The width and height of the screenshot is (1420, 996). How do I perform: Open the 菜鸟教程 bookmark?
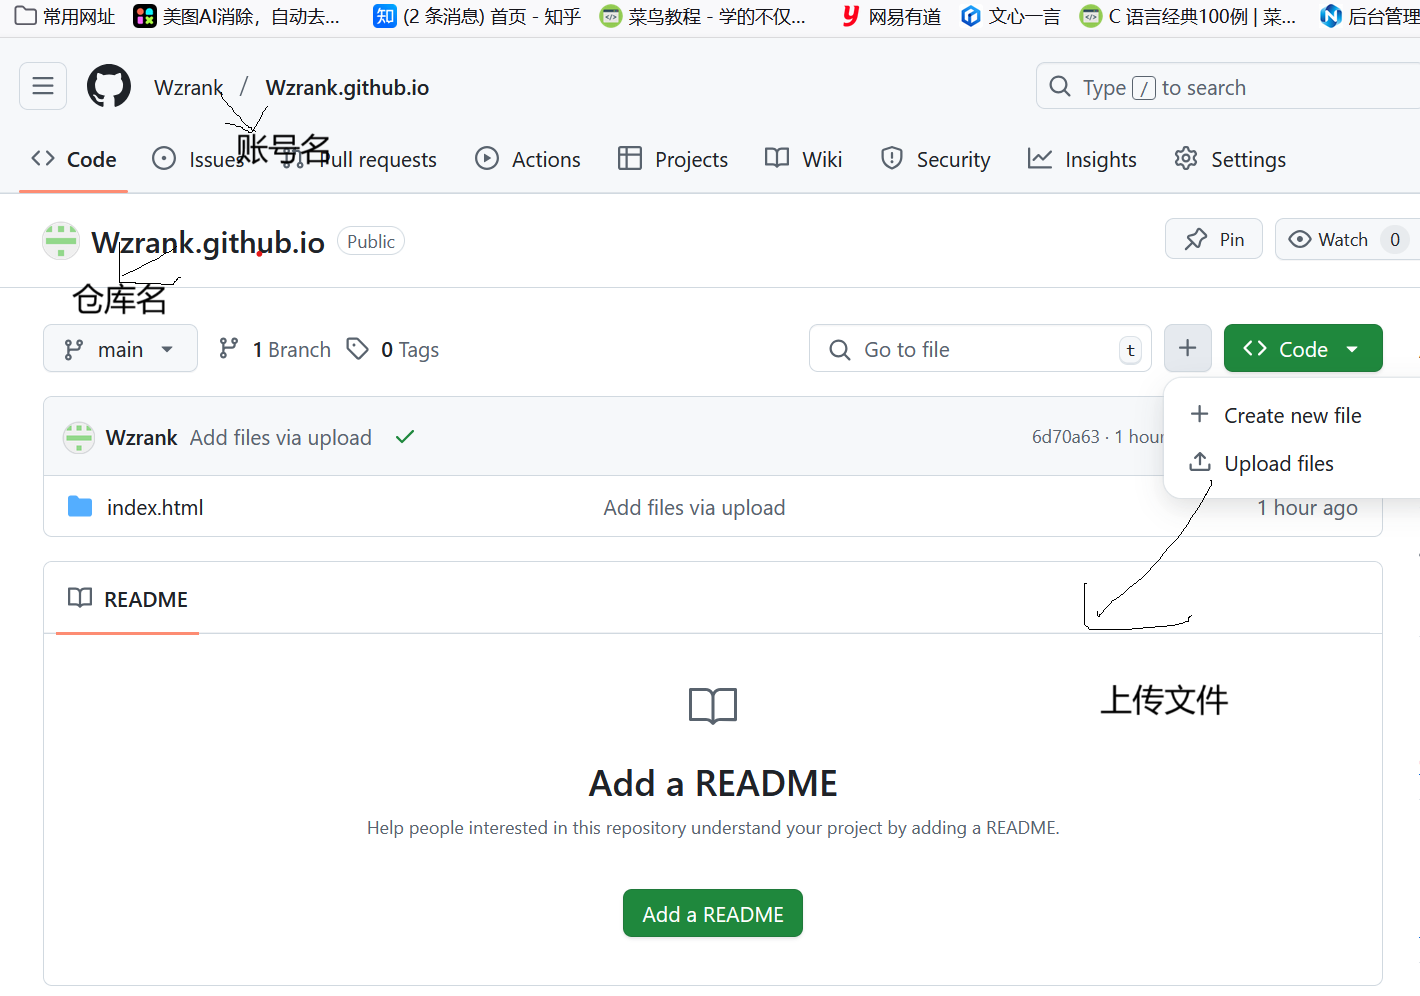point(703,16)
